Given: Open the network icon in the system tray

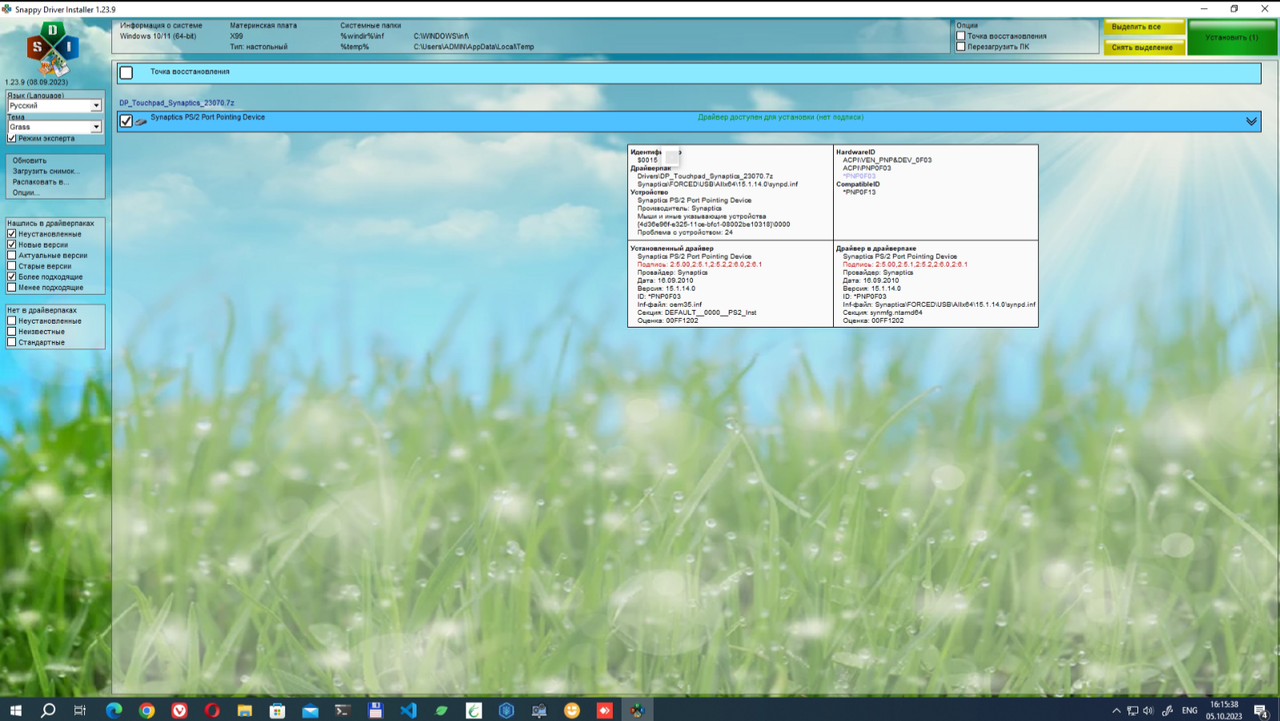Looking at the screenshot, I should coord(1132,710).
